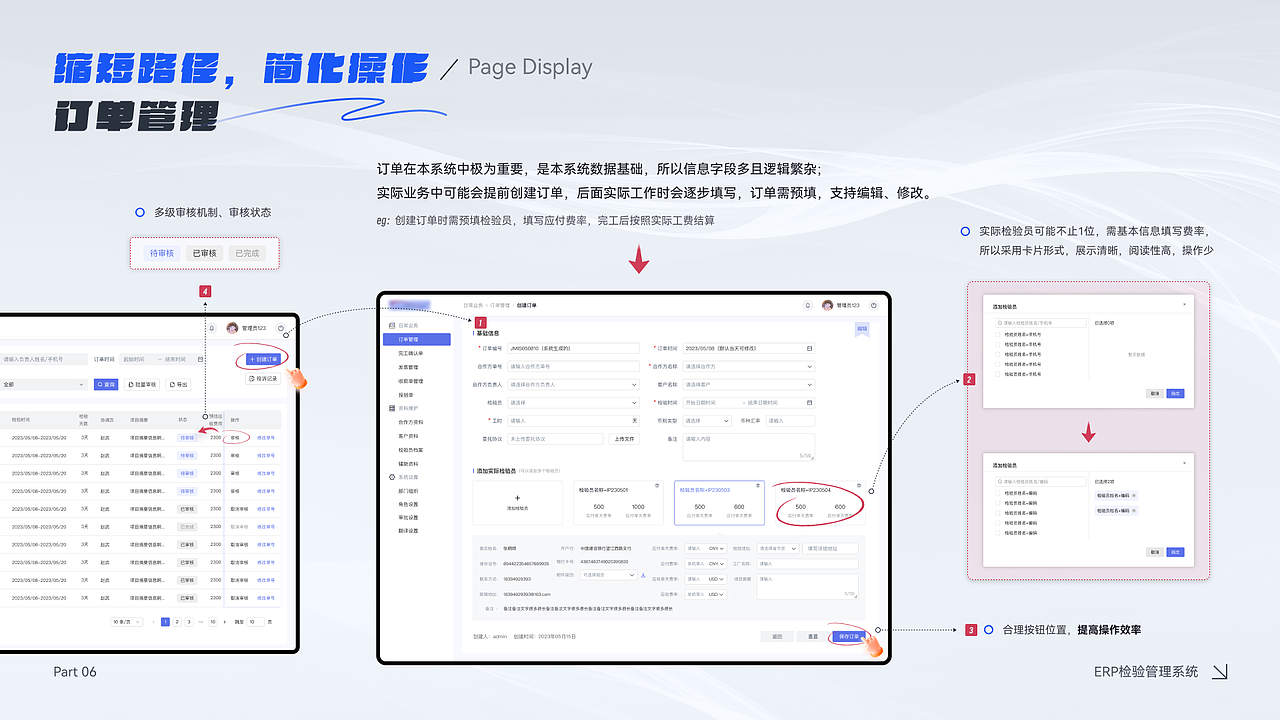Click the 管理员123 avatar in the order list window
Image resolution: width=1280 pixels, height=720 pixels.
point(232,327)
